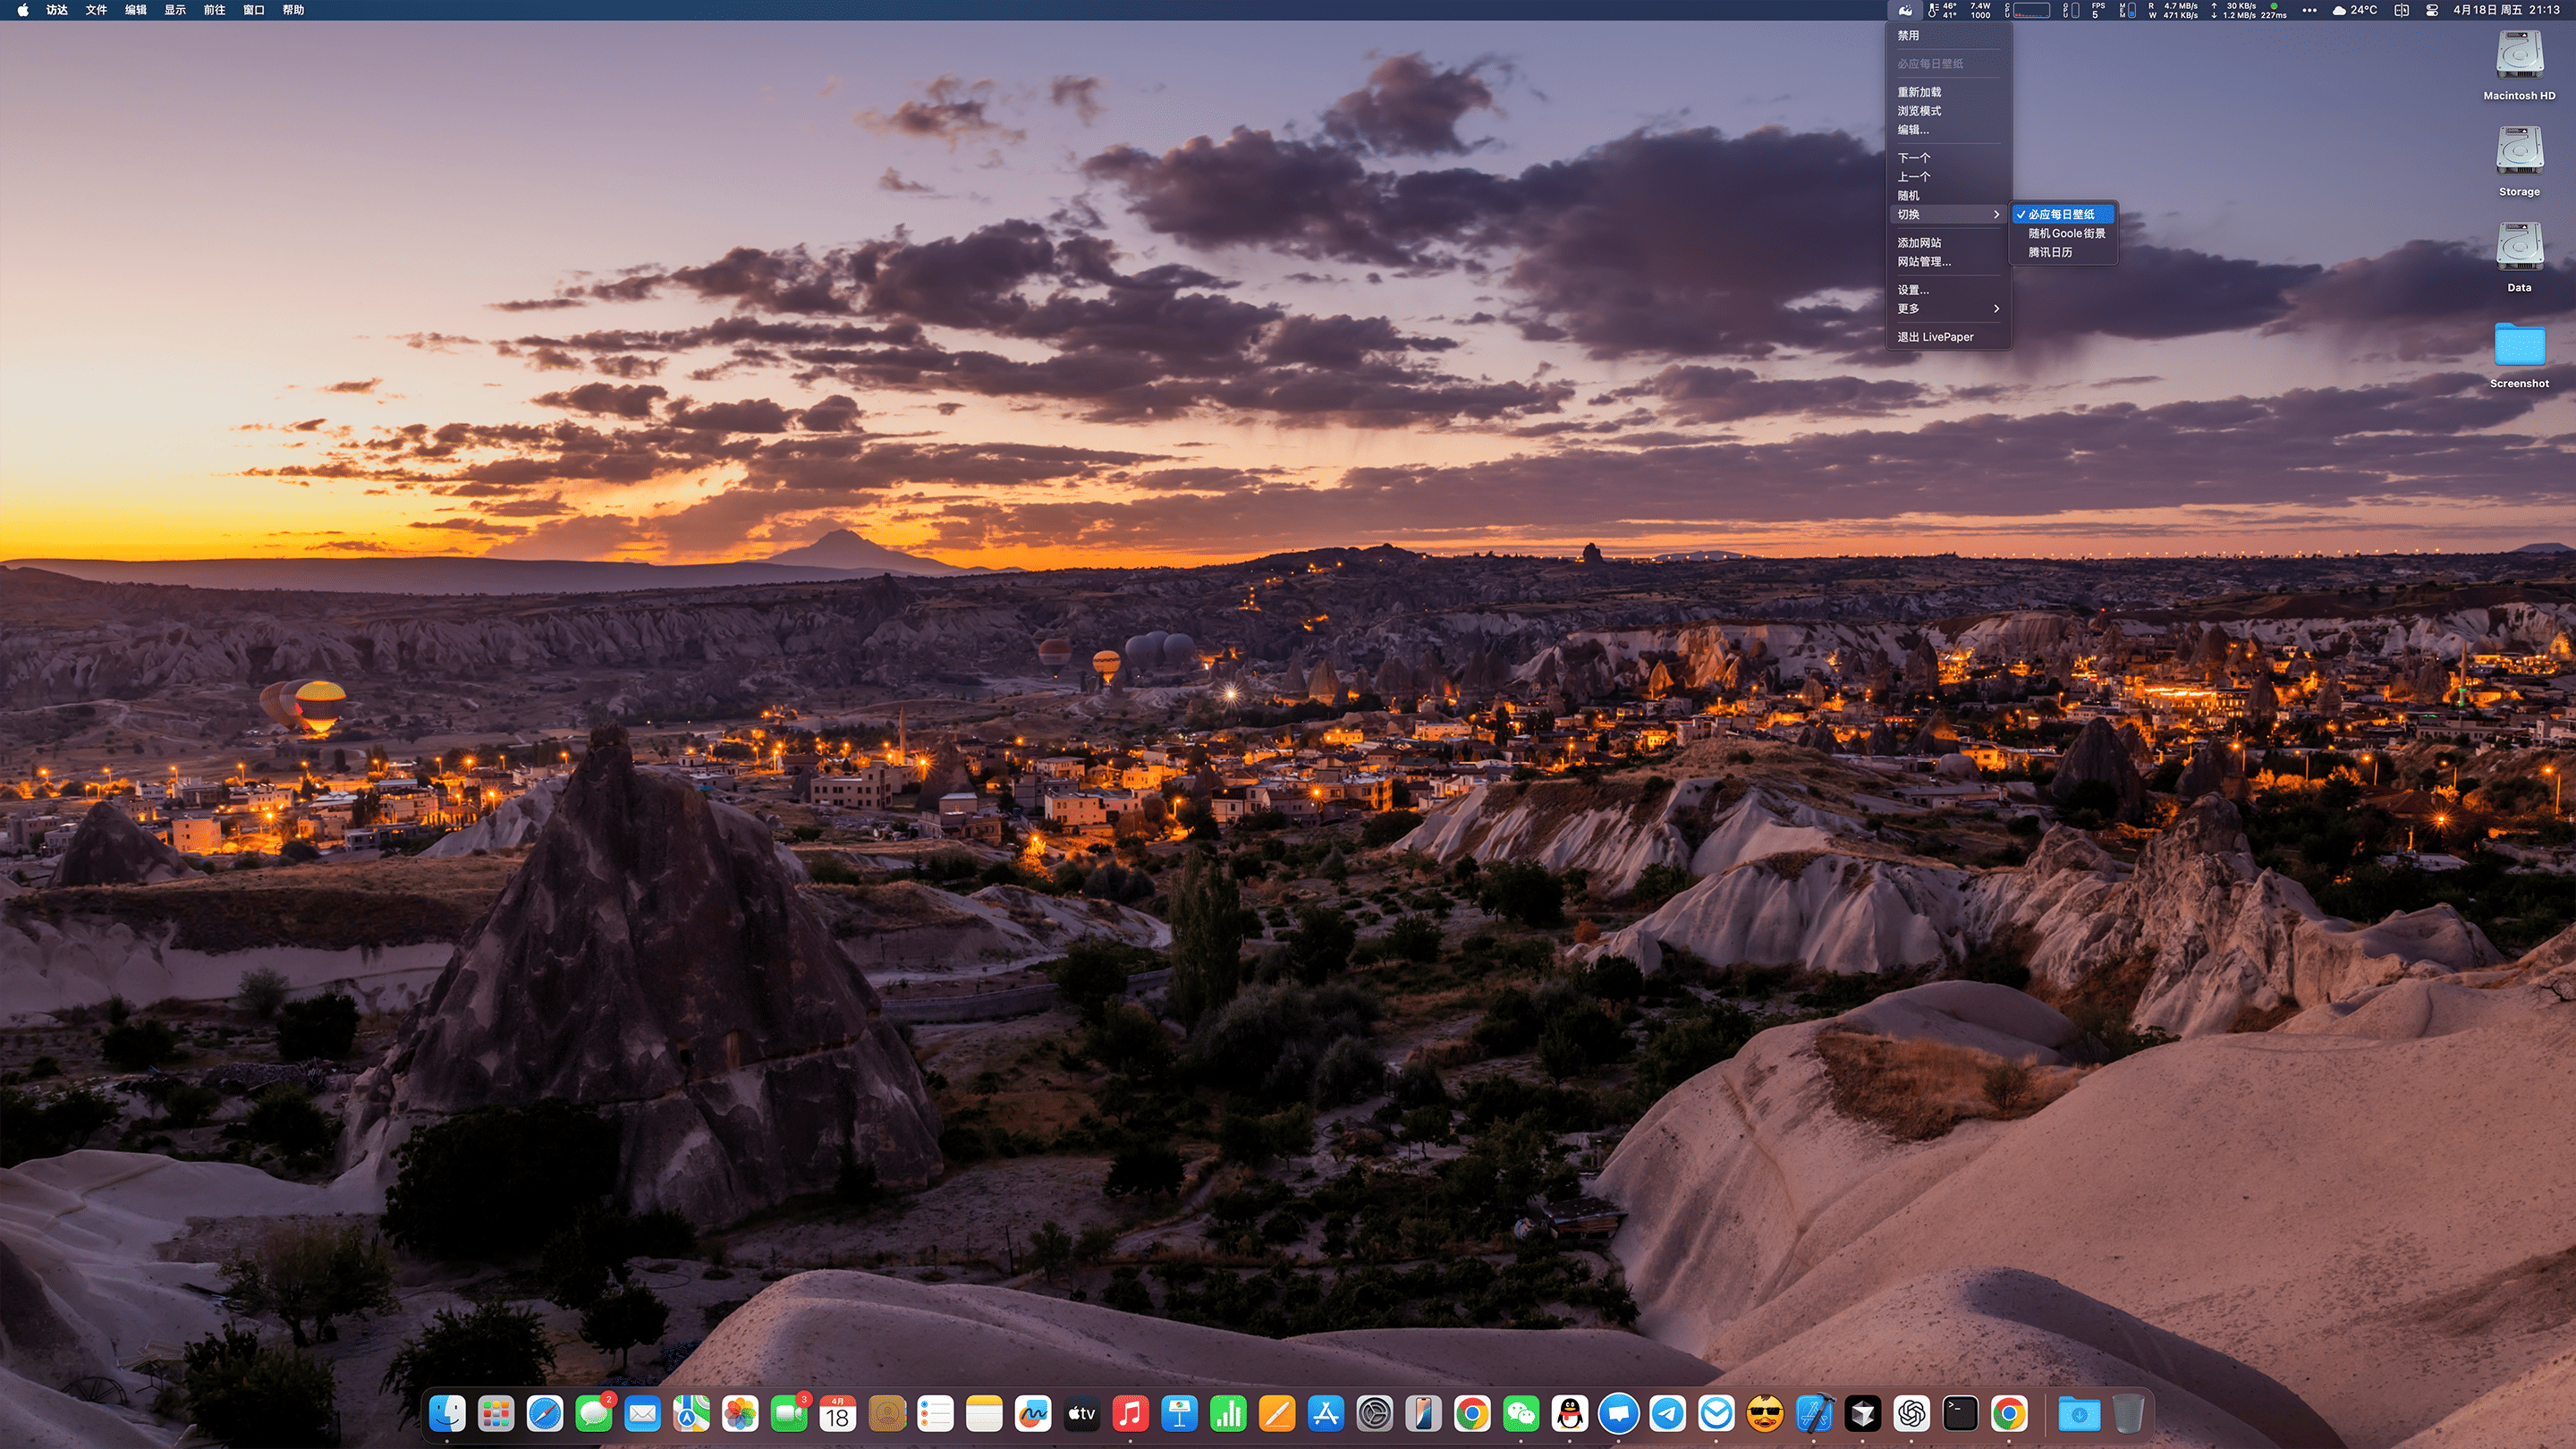This screenshot has height=1449, width=2576.
Task: Open iPhone Mirroring in the Dock
Action: click(1424, 1414)
